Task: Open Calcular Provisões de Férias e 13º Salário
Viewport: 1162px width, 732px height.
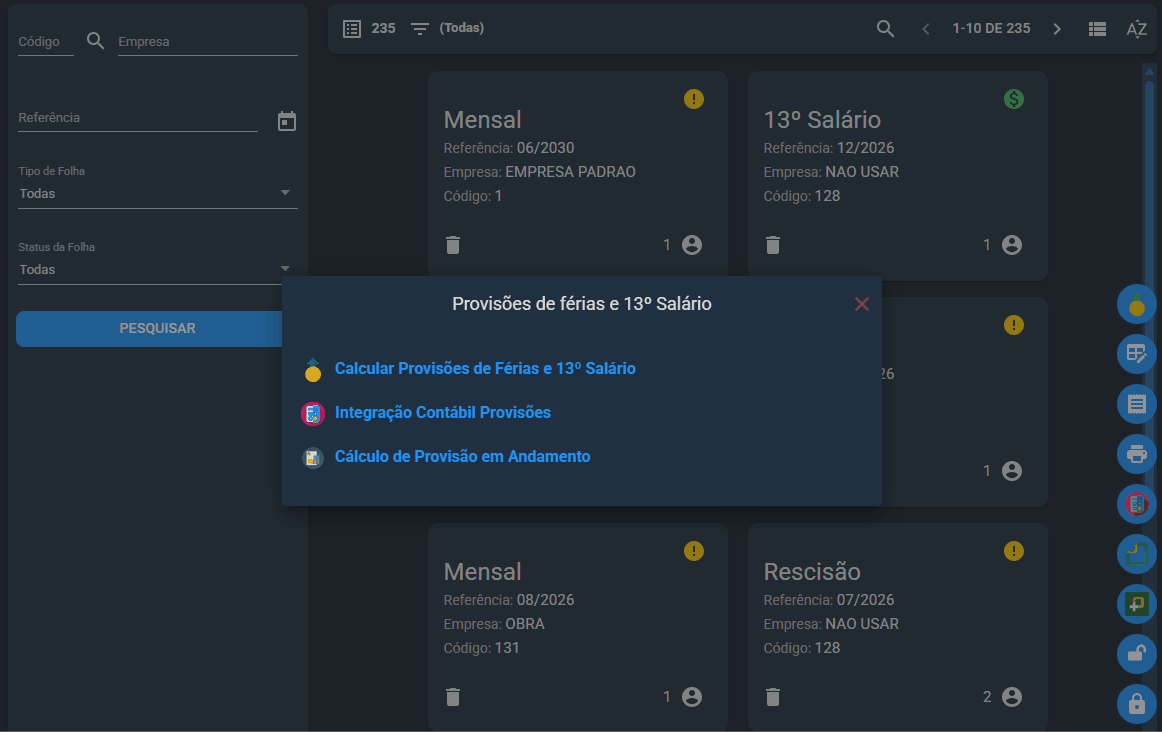Action: [485, 368]
